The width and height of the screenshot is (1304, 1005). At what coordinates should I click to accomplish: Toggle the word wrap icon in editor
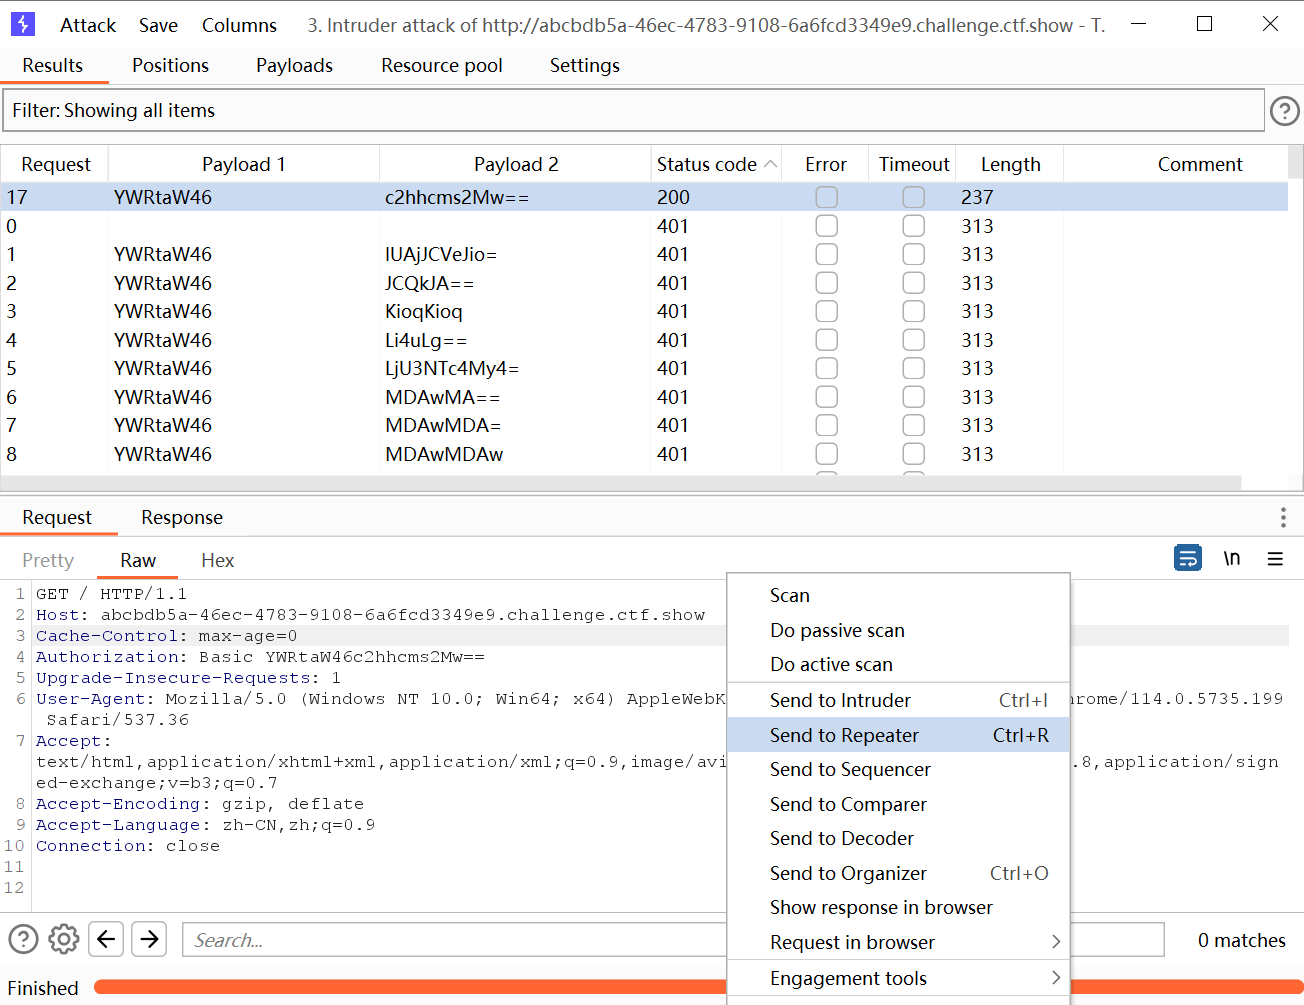1187,558
